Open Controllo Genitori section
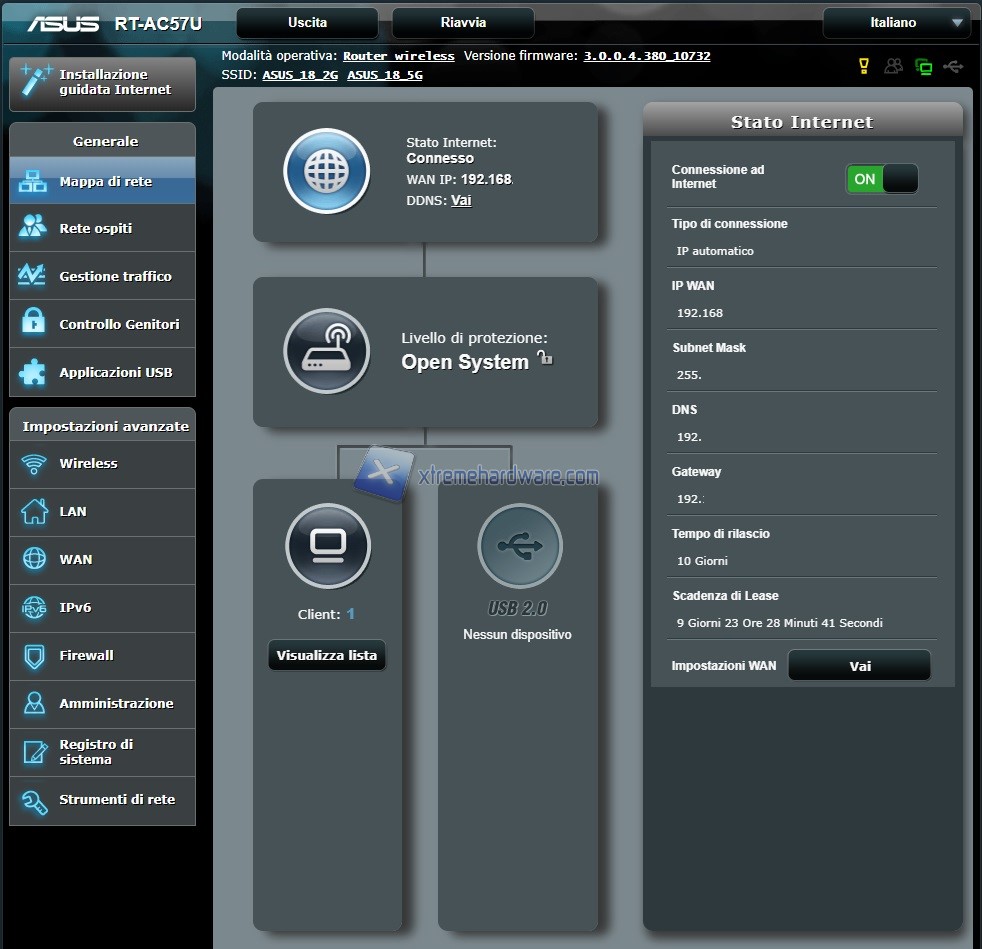 (x=103, y=324)
